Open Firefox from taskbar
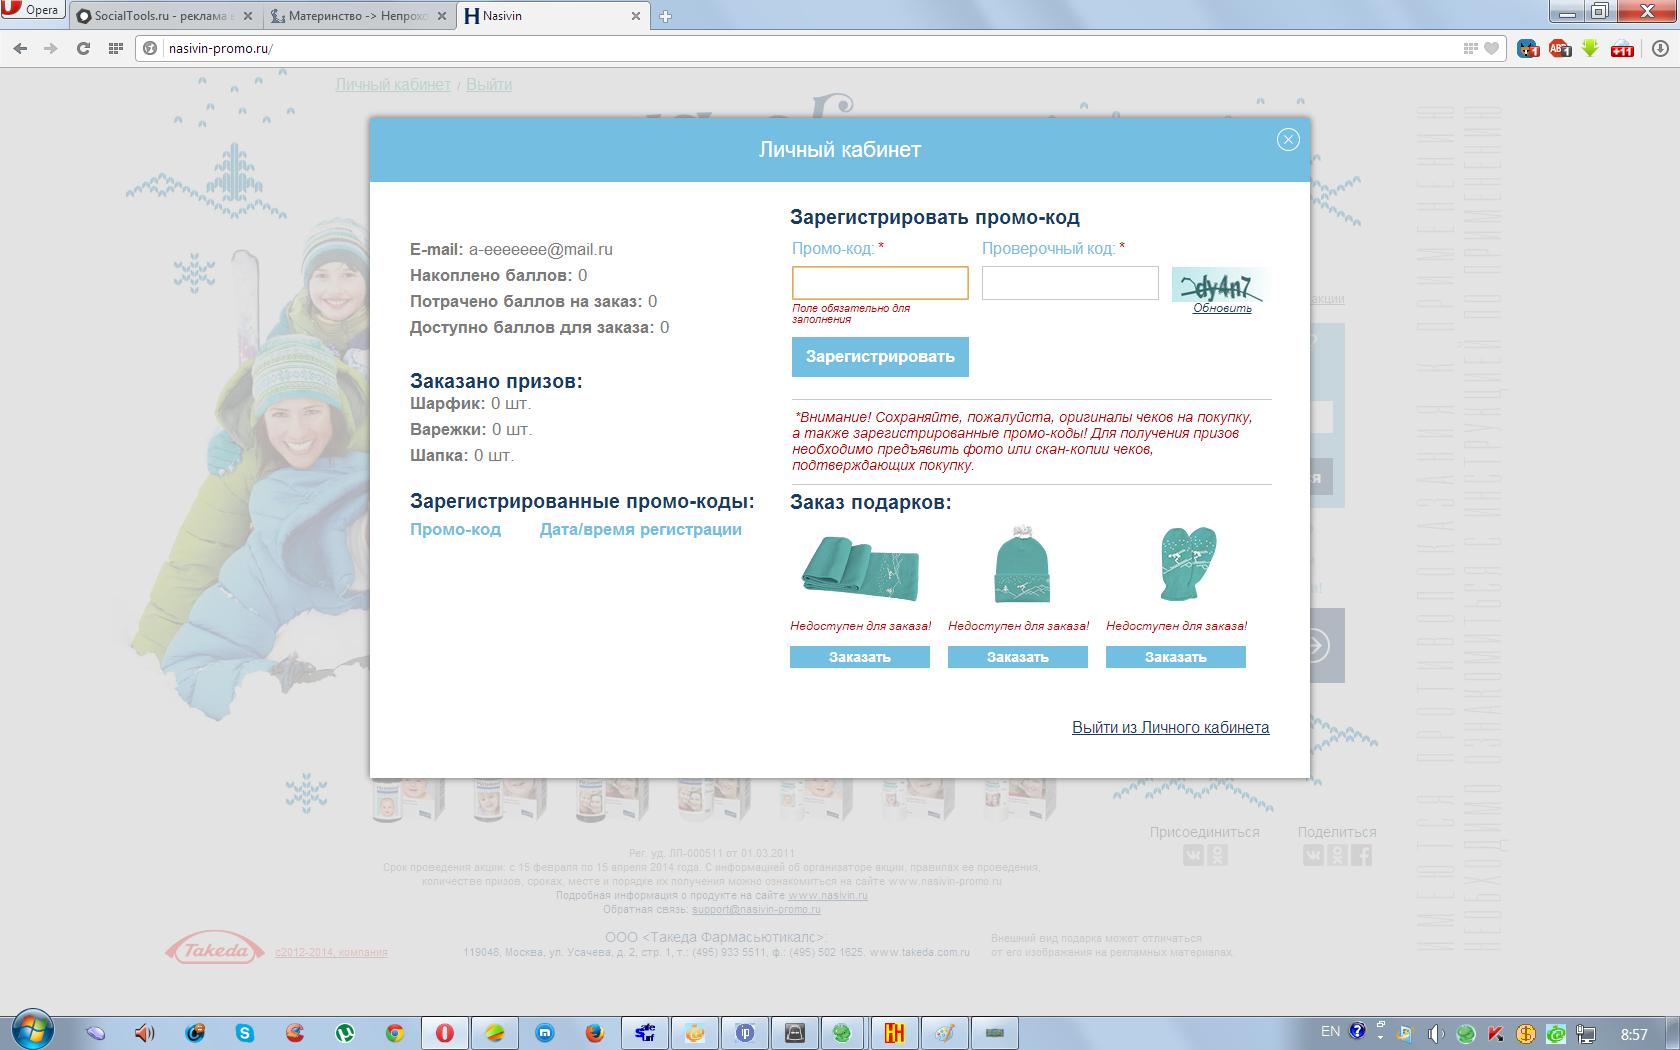1680x1050 pixels. click(x=595, y=1033)
